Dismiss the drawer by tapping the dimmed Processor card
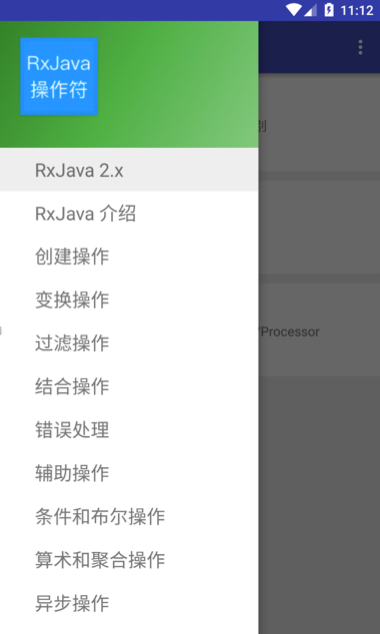The image size is (380, 634). coord(319,330)
